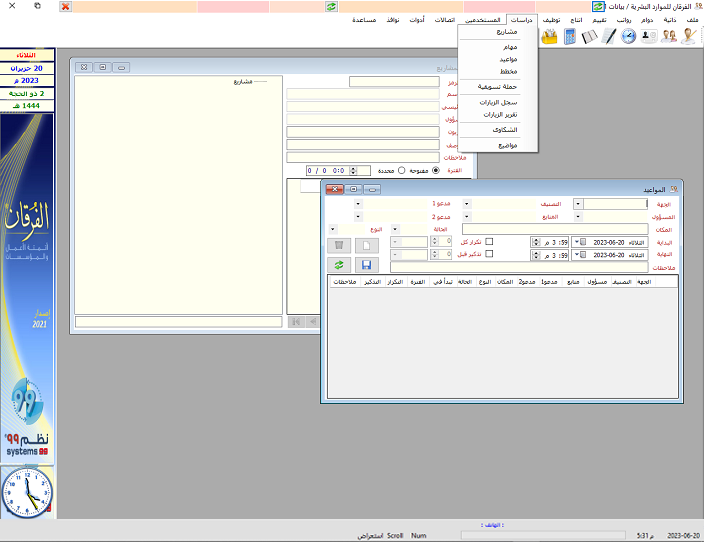Enable the تذكير قبل checkbox
Screen dimensions: 704x542
(490, 255)
